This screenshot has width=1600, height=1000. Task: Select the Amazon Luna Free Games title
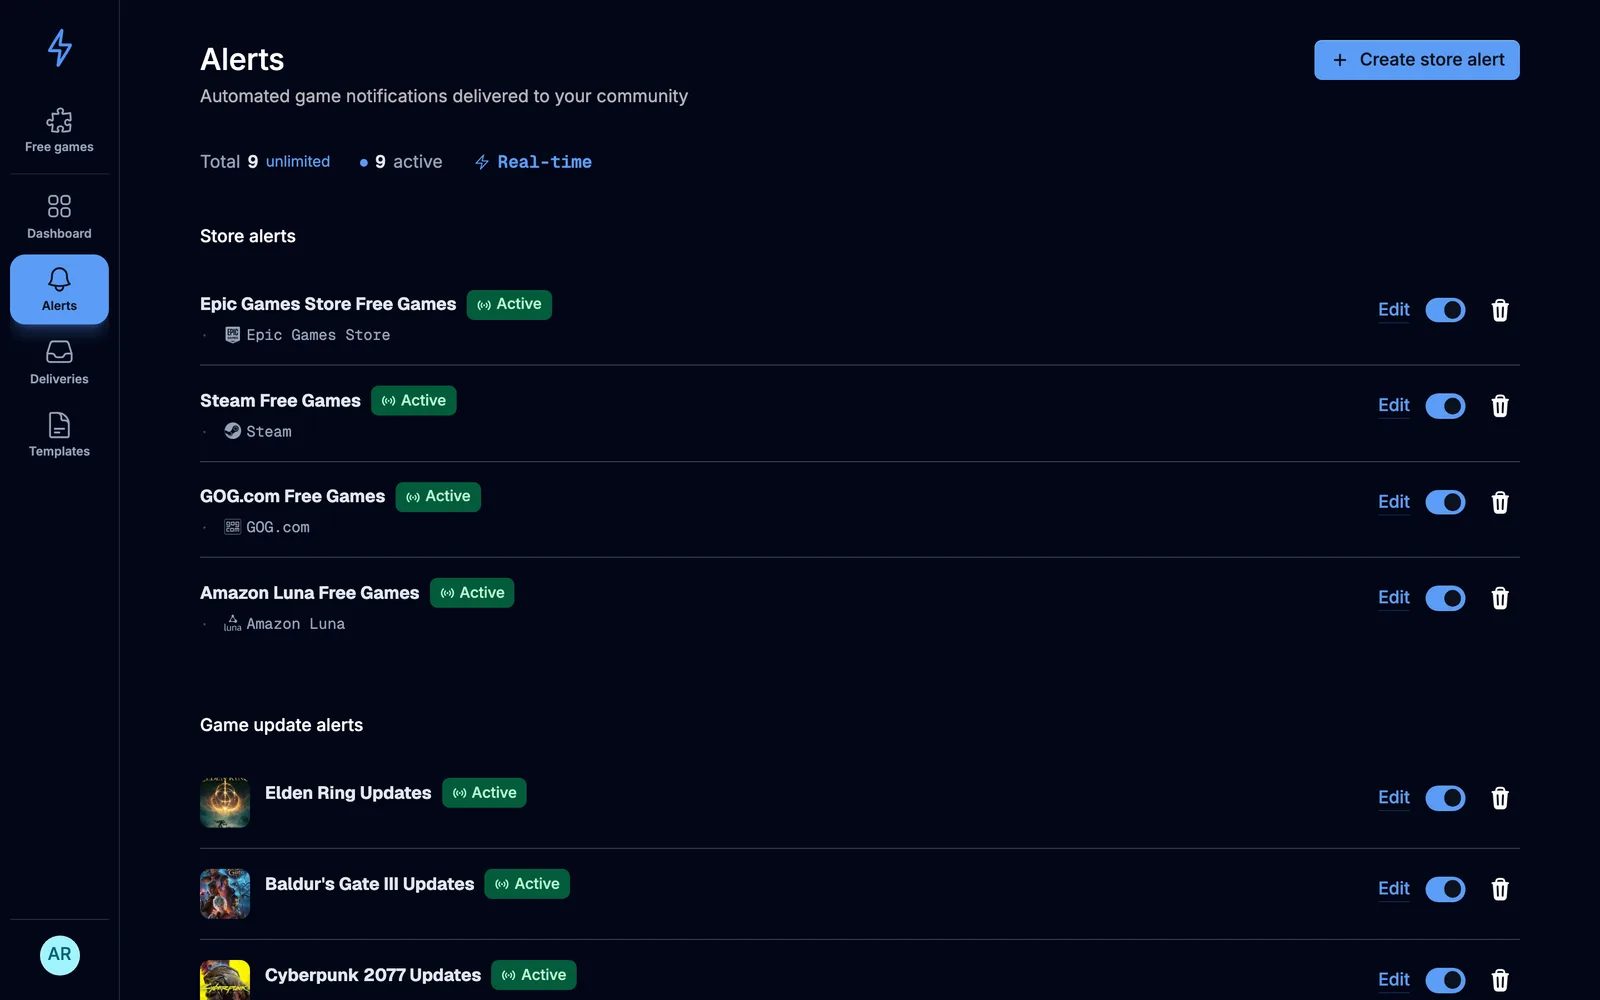(310, 593)
